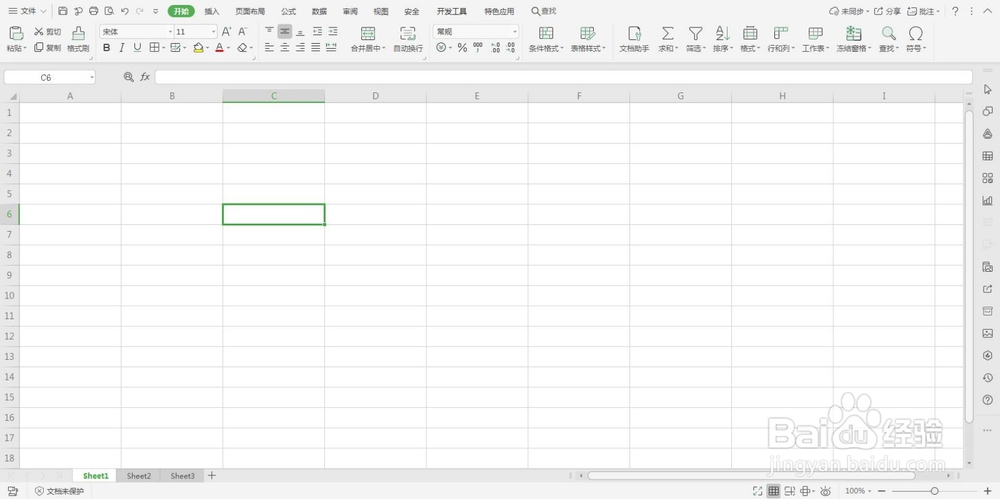The width and height of the screenshot is (1000, 499).
Task: Switch to Normal grid view in status bar
Action: pos(774,491)
